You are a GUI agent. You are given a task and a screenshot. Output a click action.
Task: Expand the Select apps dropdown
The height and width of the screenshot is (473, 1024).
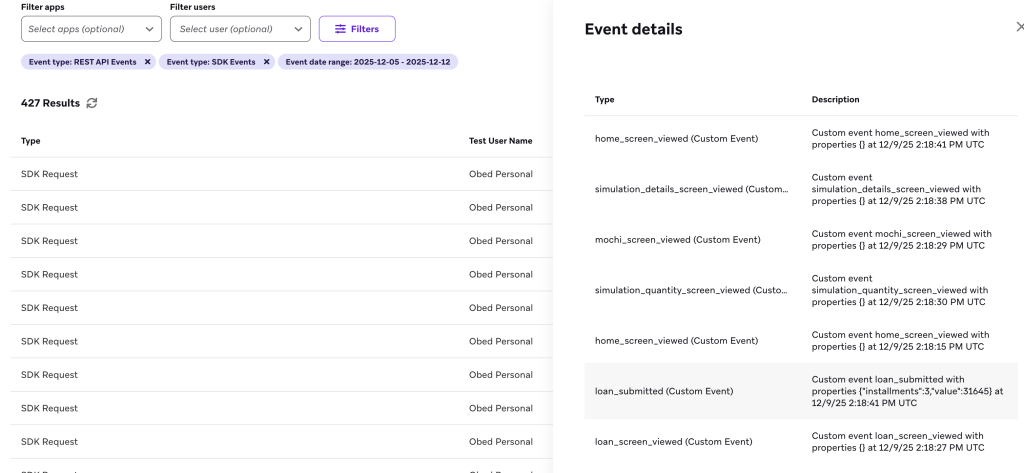click(91, 29)
